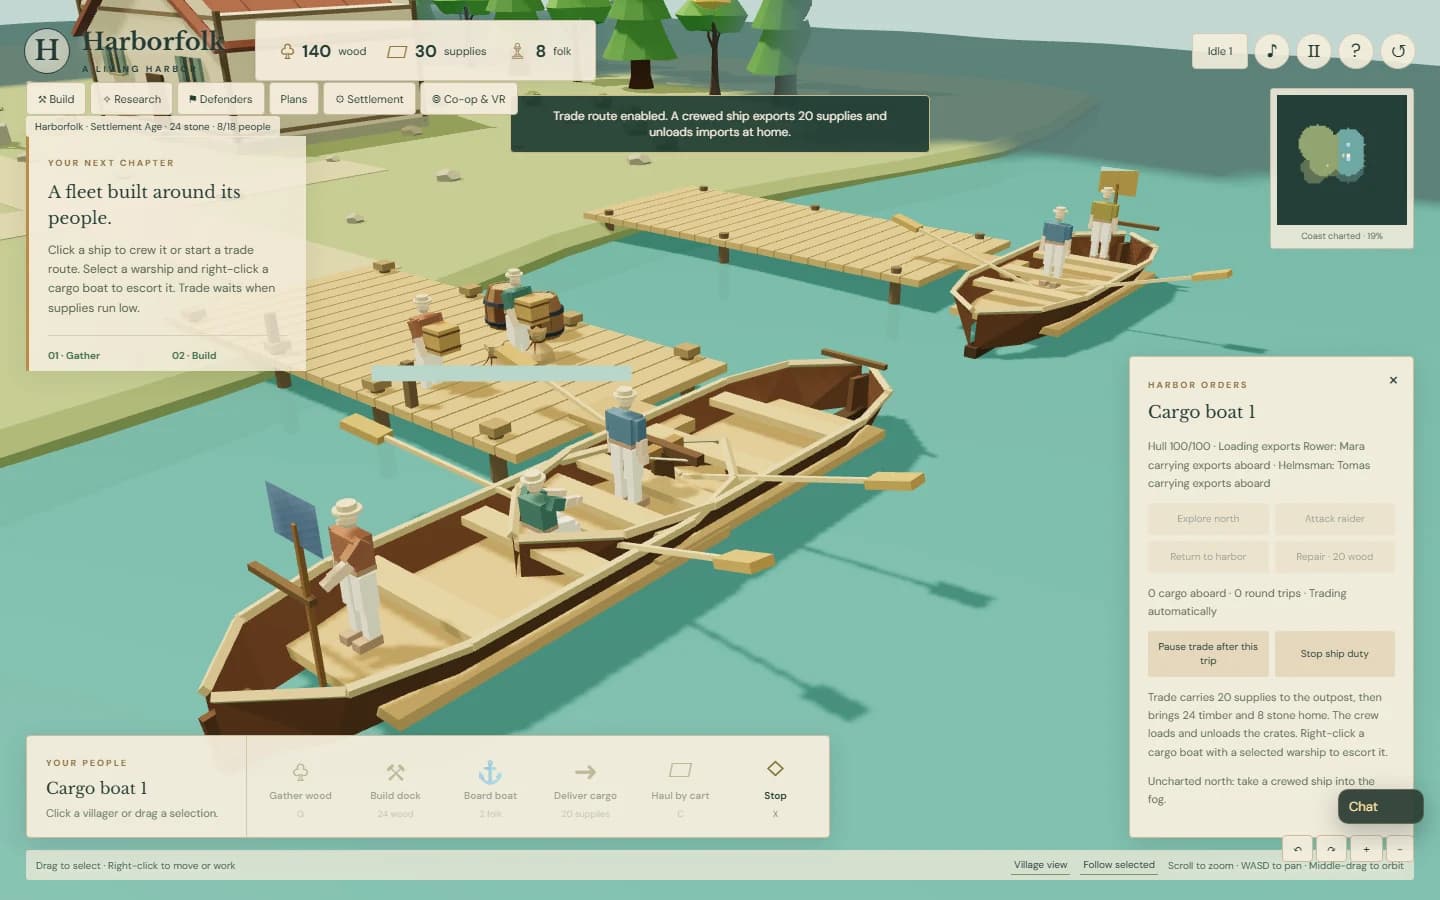Click the restart circular arrow button
The image size is (1440, 900).
point(1398,51)
